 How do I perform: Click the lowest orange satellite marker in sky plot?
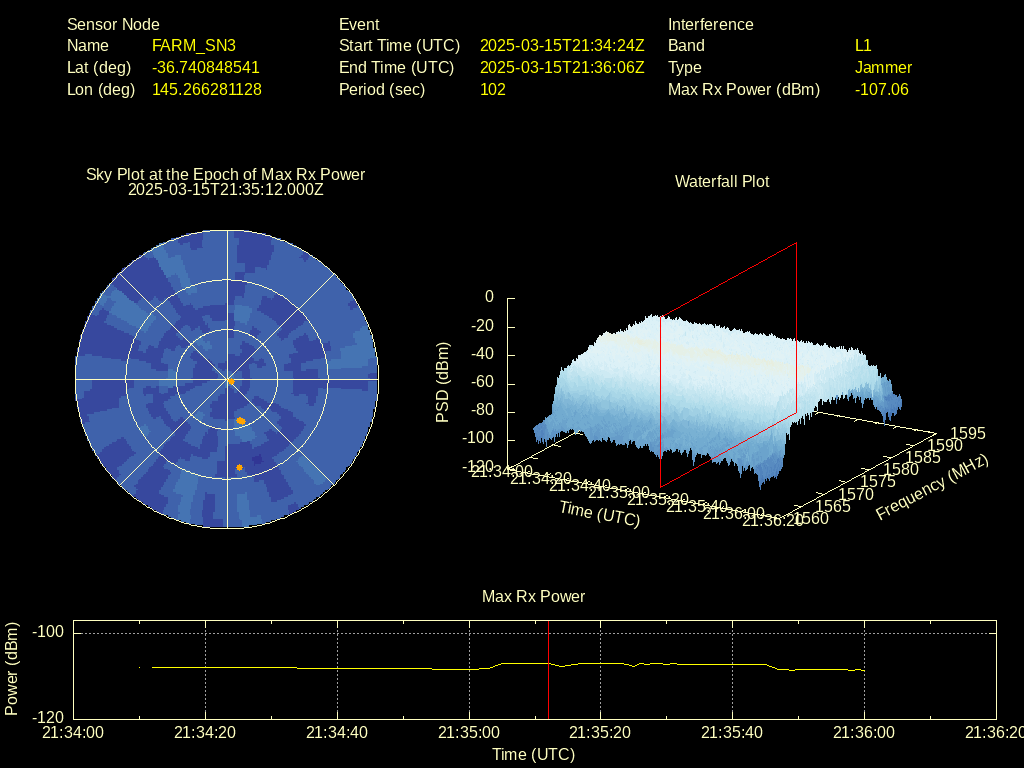point(239,467)
